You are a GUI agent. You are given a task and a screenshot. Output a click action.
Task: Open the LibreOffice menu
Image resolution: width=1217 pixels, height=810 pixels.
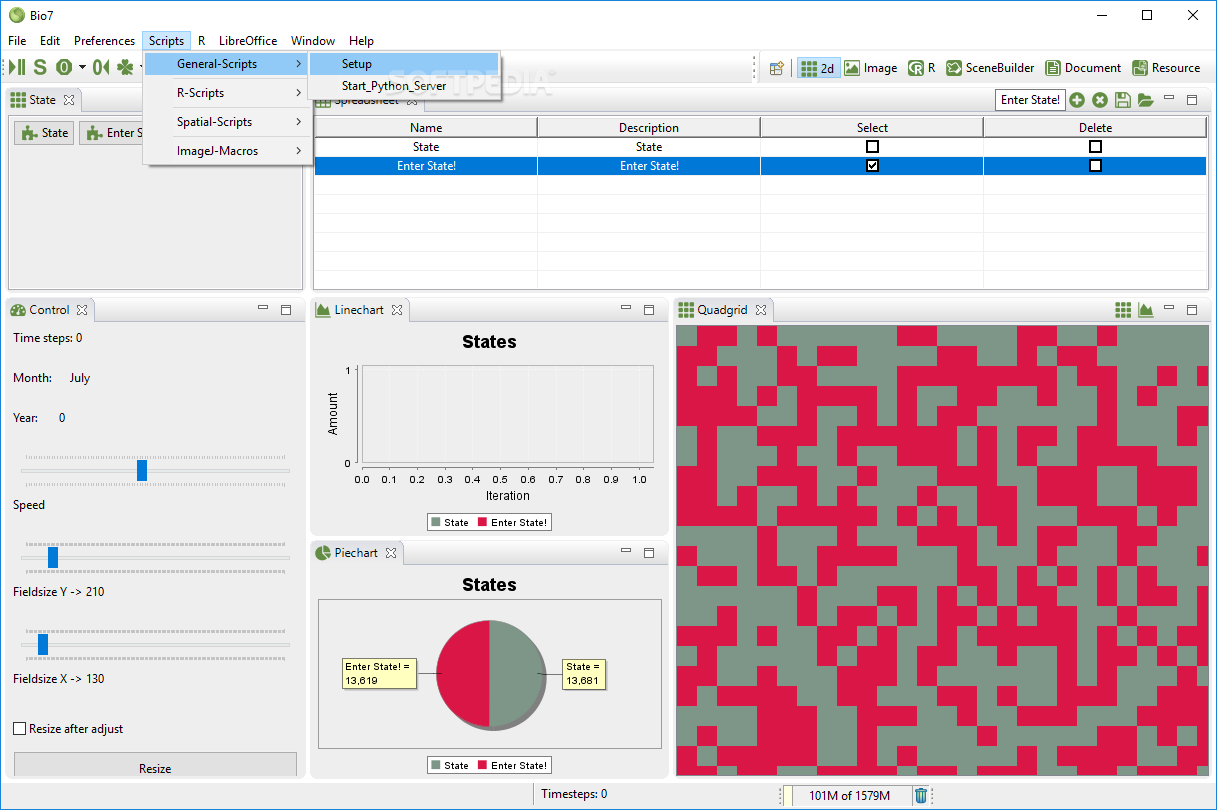(248, 41)
